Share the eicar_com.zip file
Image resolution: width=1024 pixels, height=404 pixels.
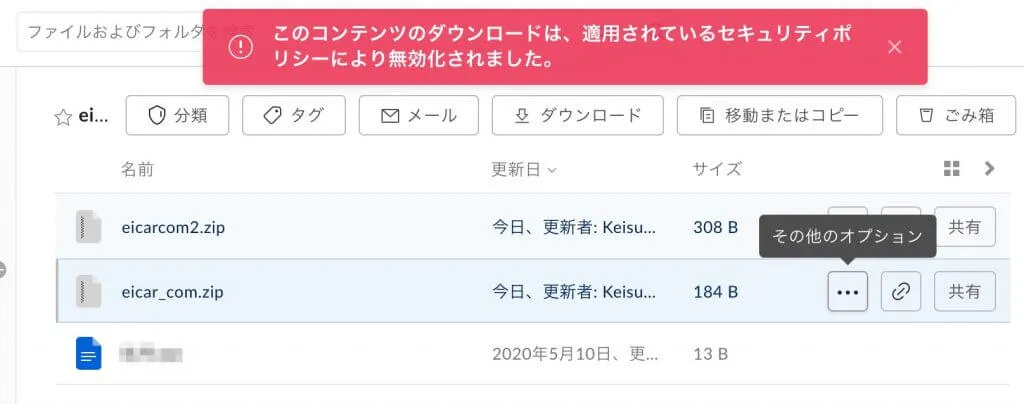click(964, 292)
